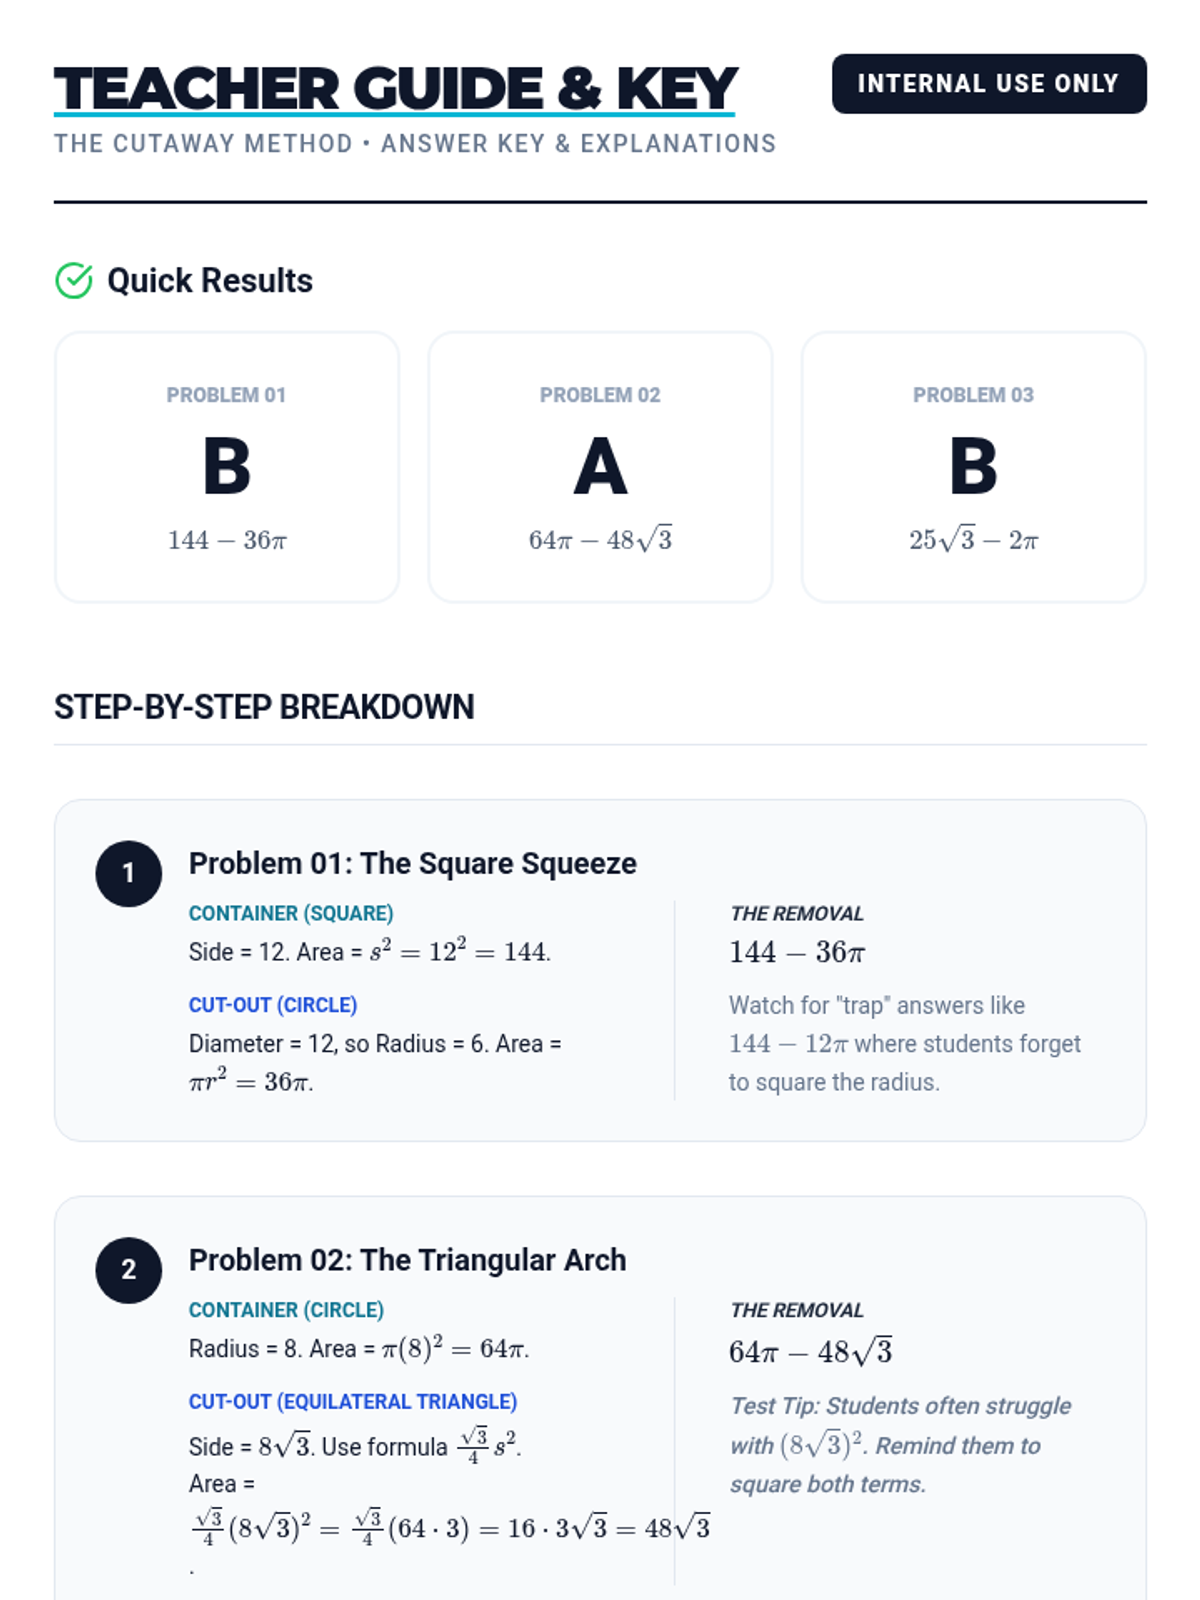The height and width of the screenshot is (1600, 1200).
Task: Click the Problem 01: The Square Squeeze heading
Action: click(x=413, y=863)
